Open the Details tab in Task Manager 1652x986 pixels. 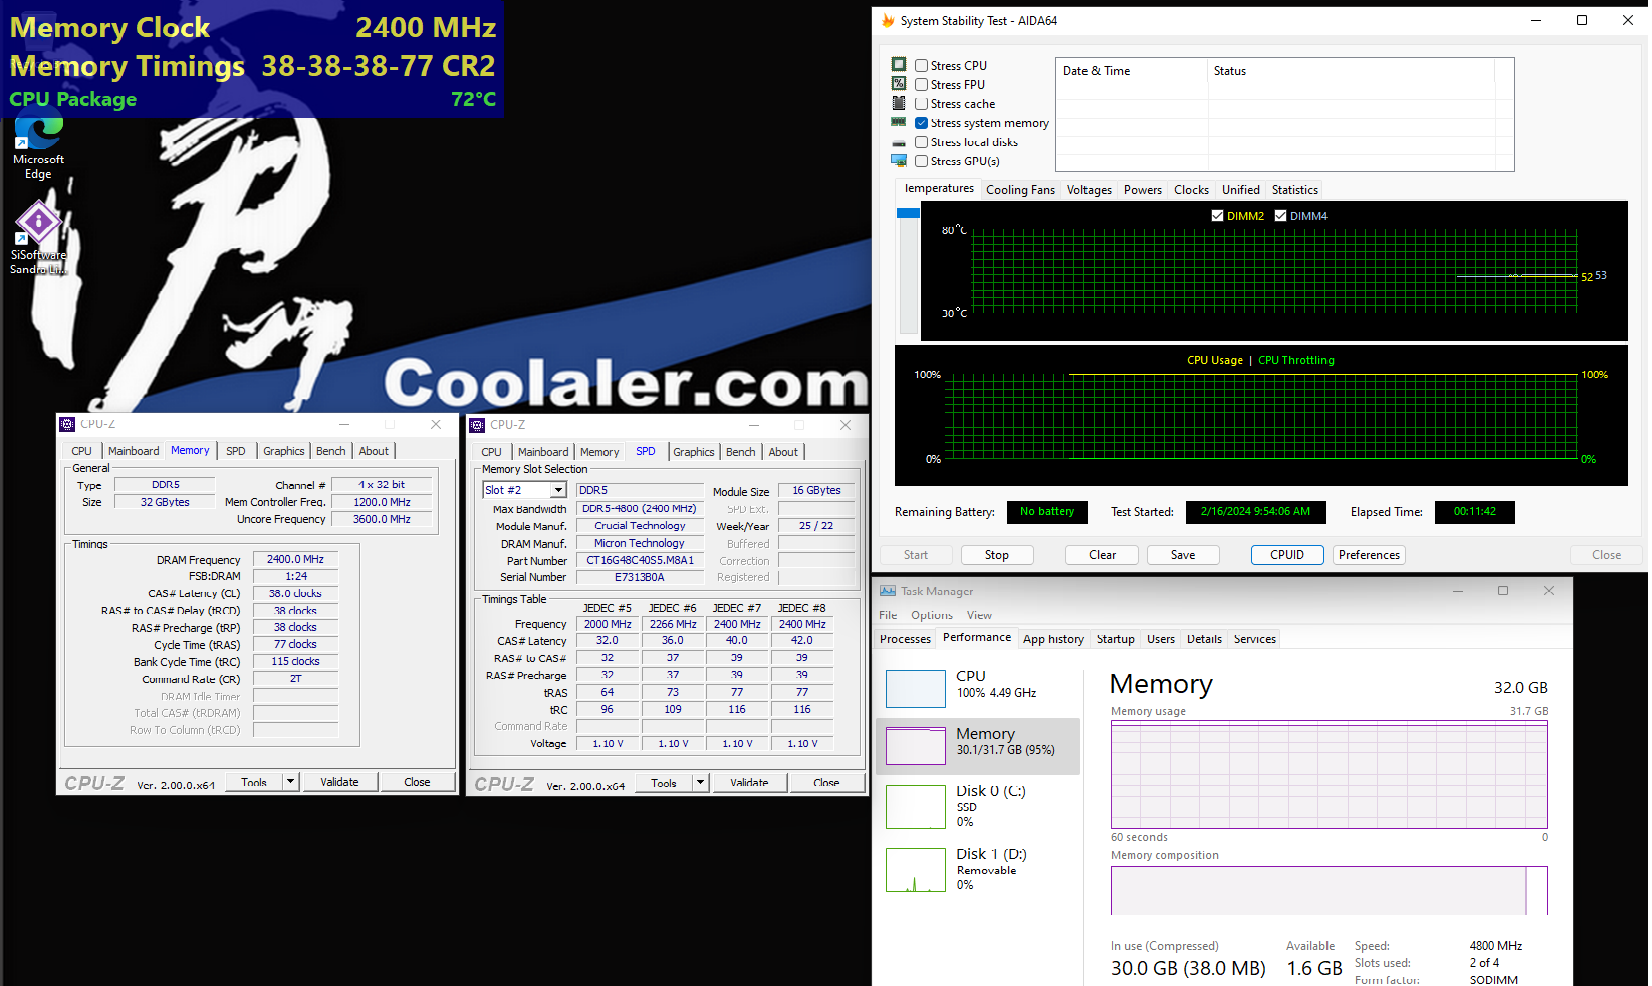click(x=1204, y=639)
